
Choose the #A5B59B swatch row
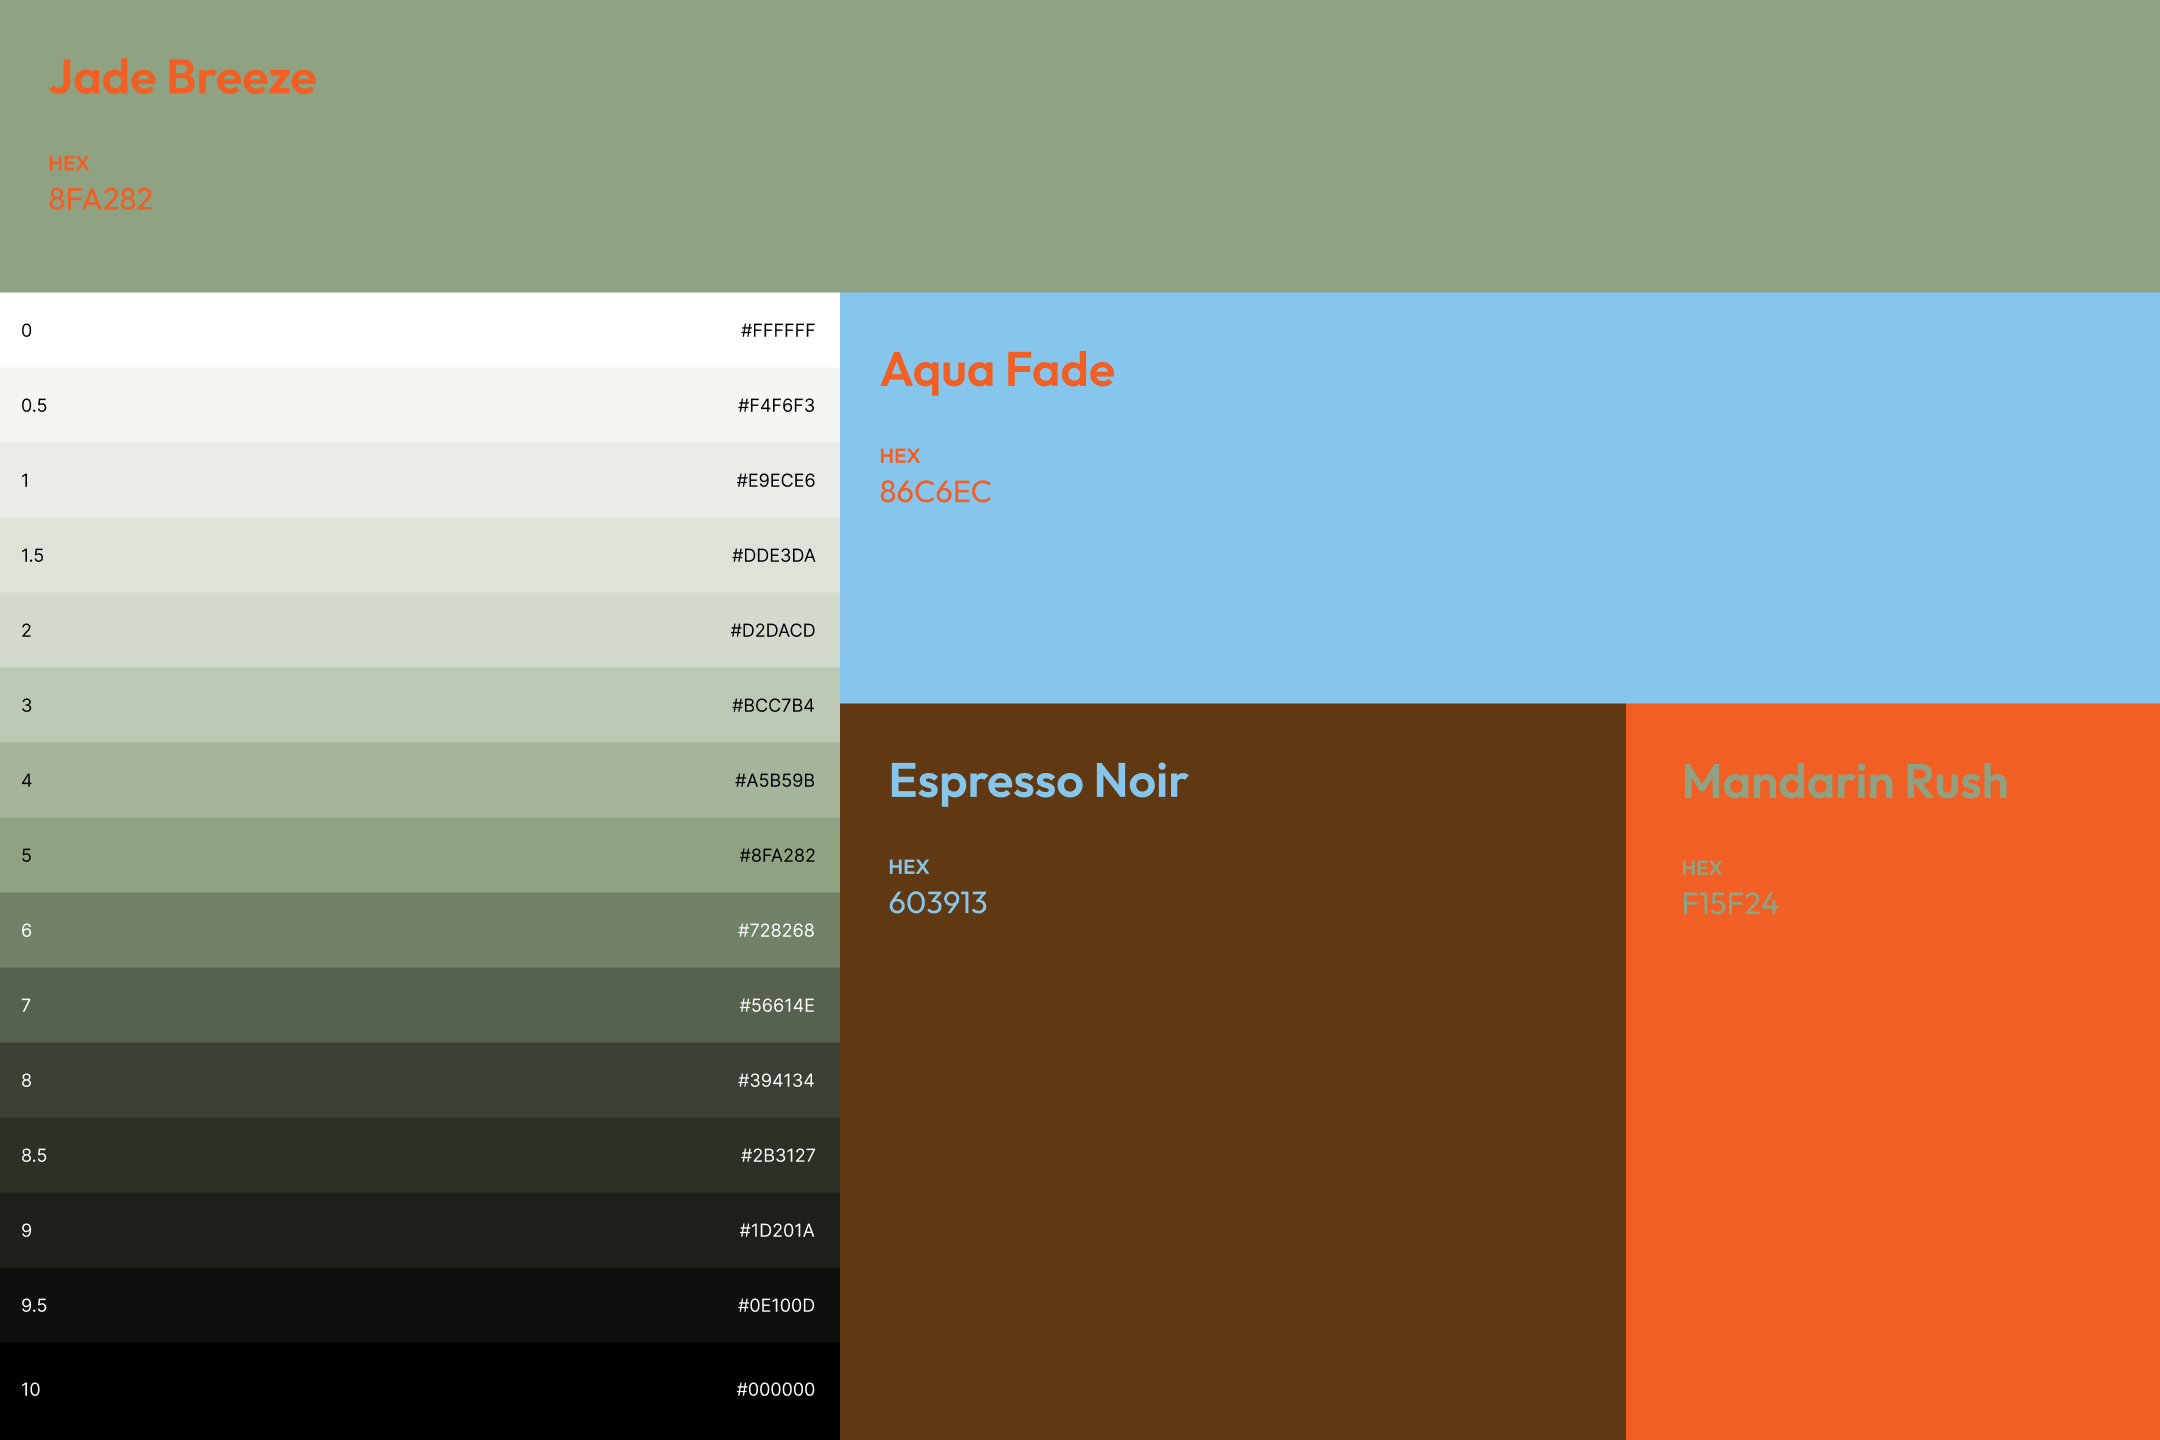(x=419, y=780)
